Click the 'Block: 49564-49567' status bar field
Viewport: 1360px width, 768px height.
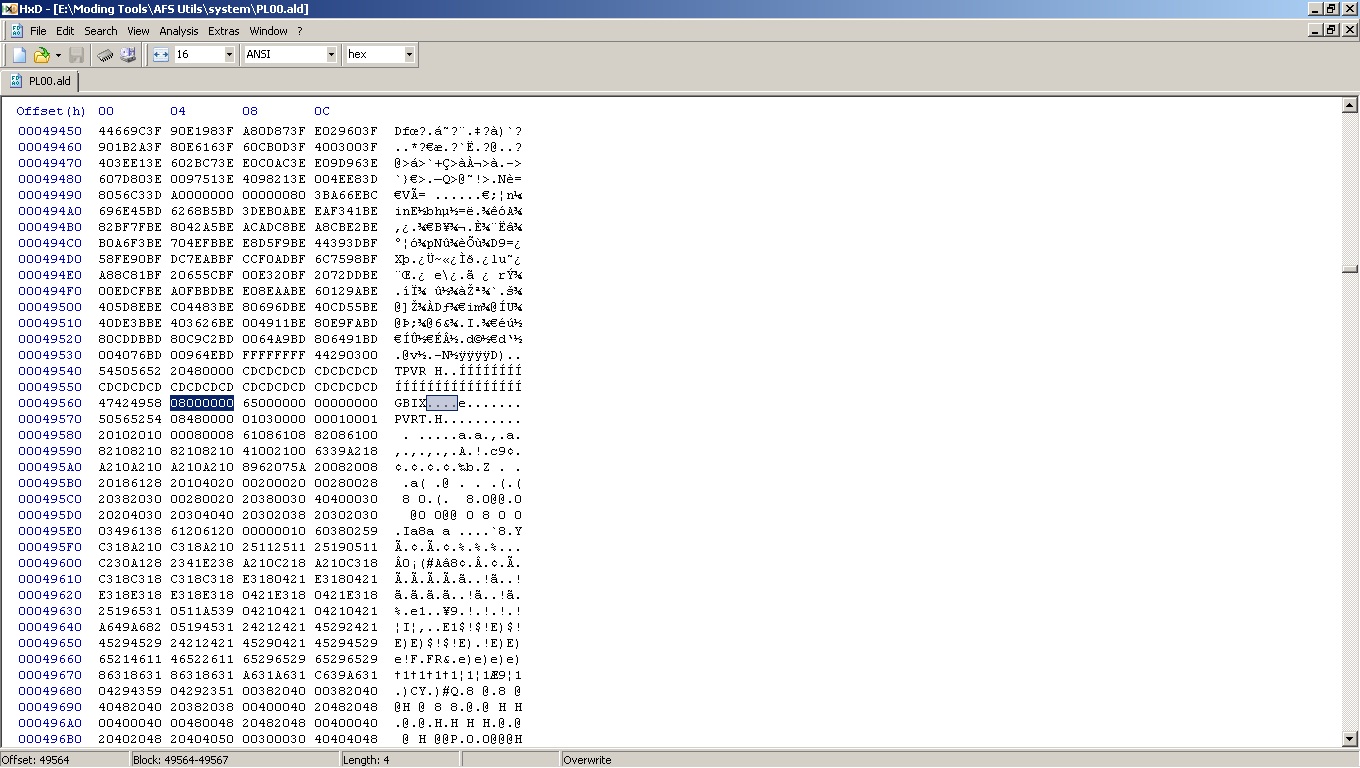(234, 760)
